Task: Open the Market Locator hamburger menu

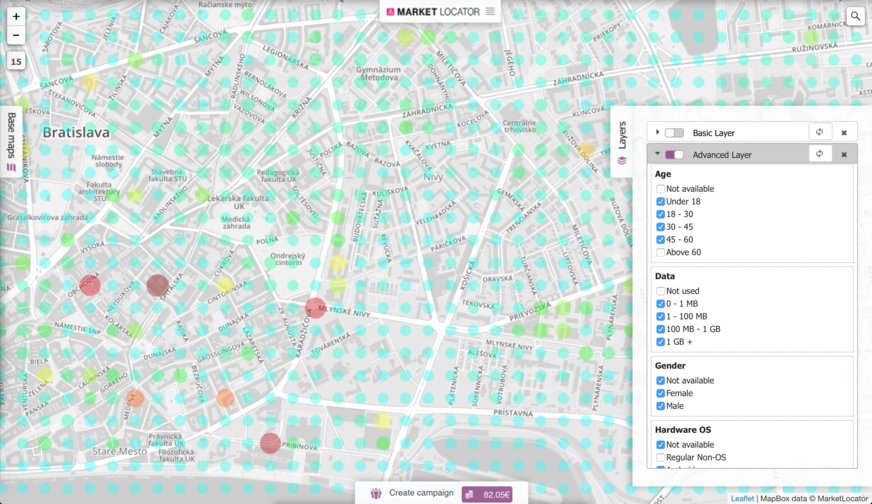Action: pos(490,11)
